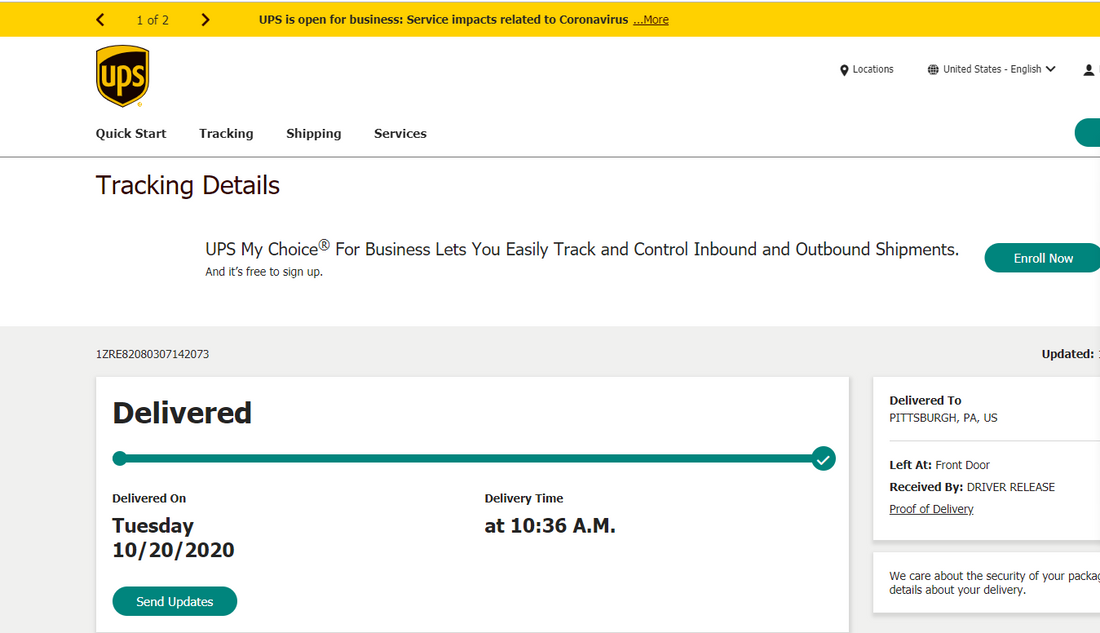
Task: Open Proof of Delivery link
Action: coord(931,509)
